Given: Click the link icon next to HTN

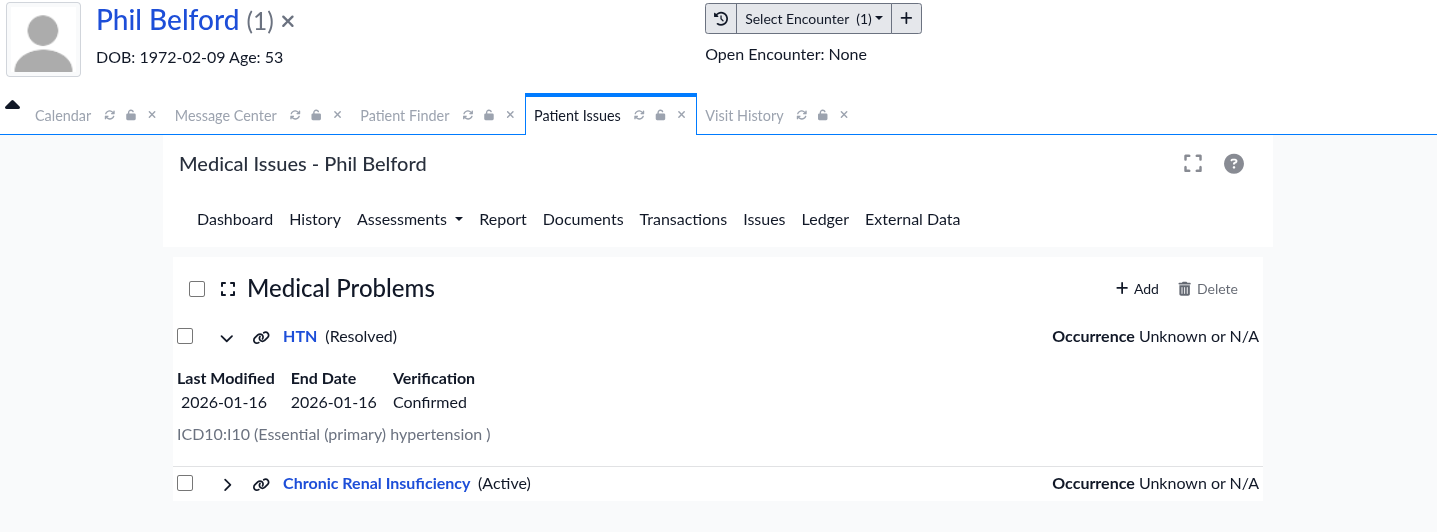Looking at the screenshot, I should 261,338.
